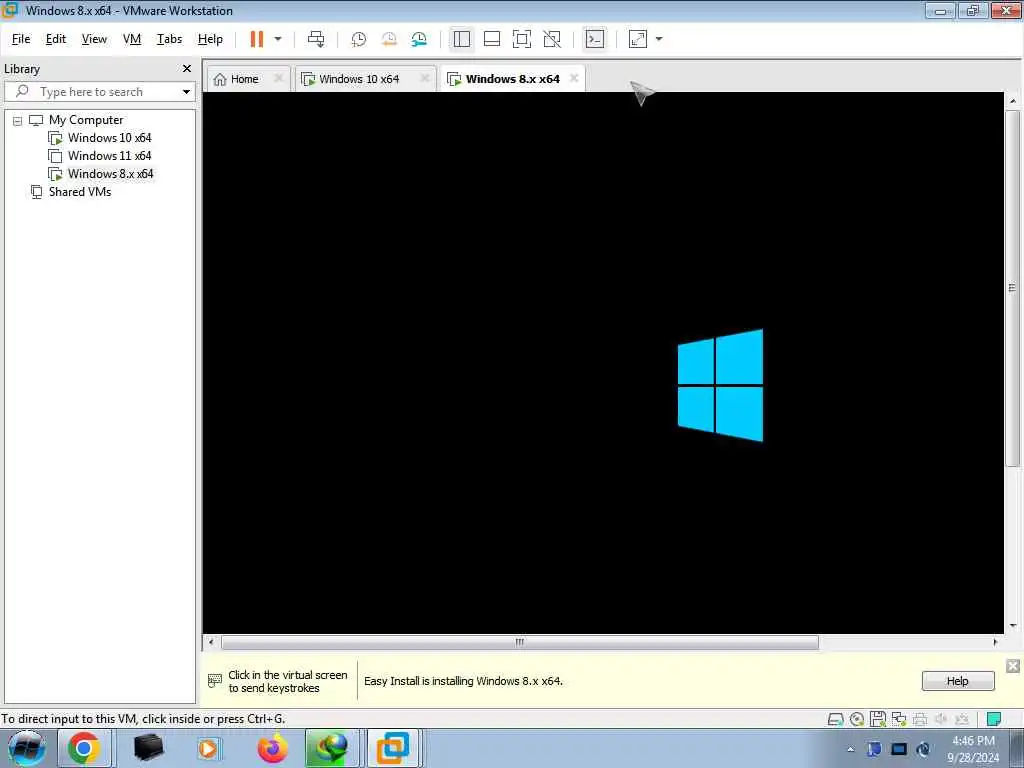Click the VMware Workstation taskbar icon
The image size is (1024, 768).
[x=392, y=748]
